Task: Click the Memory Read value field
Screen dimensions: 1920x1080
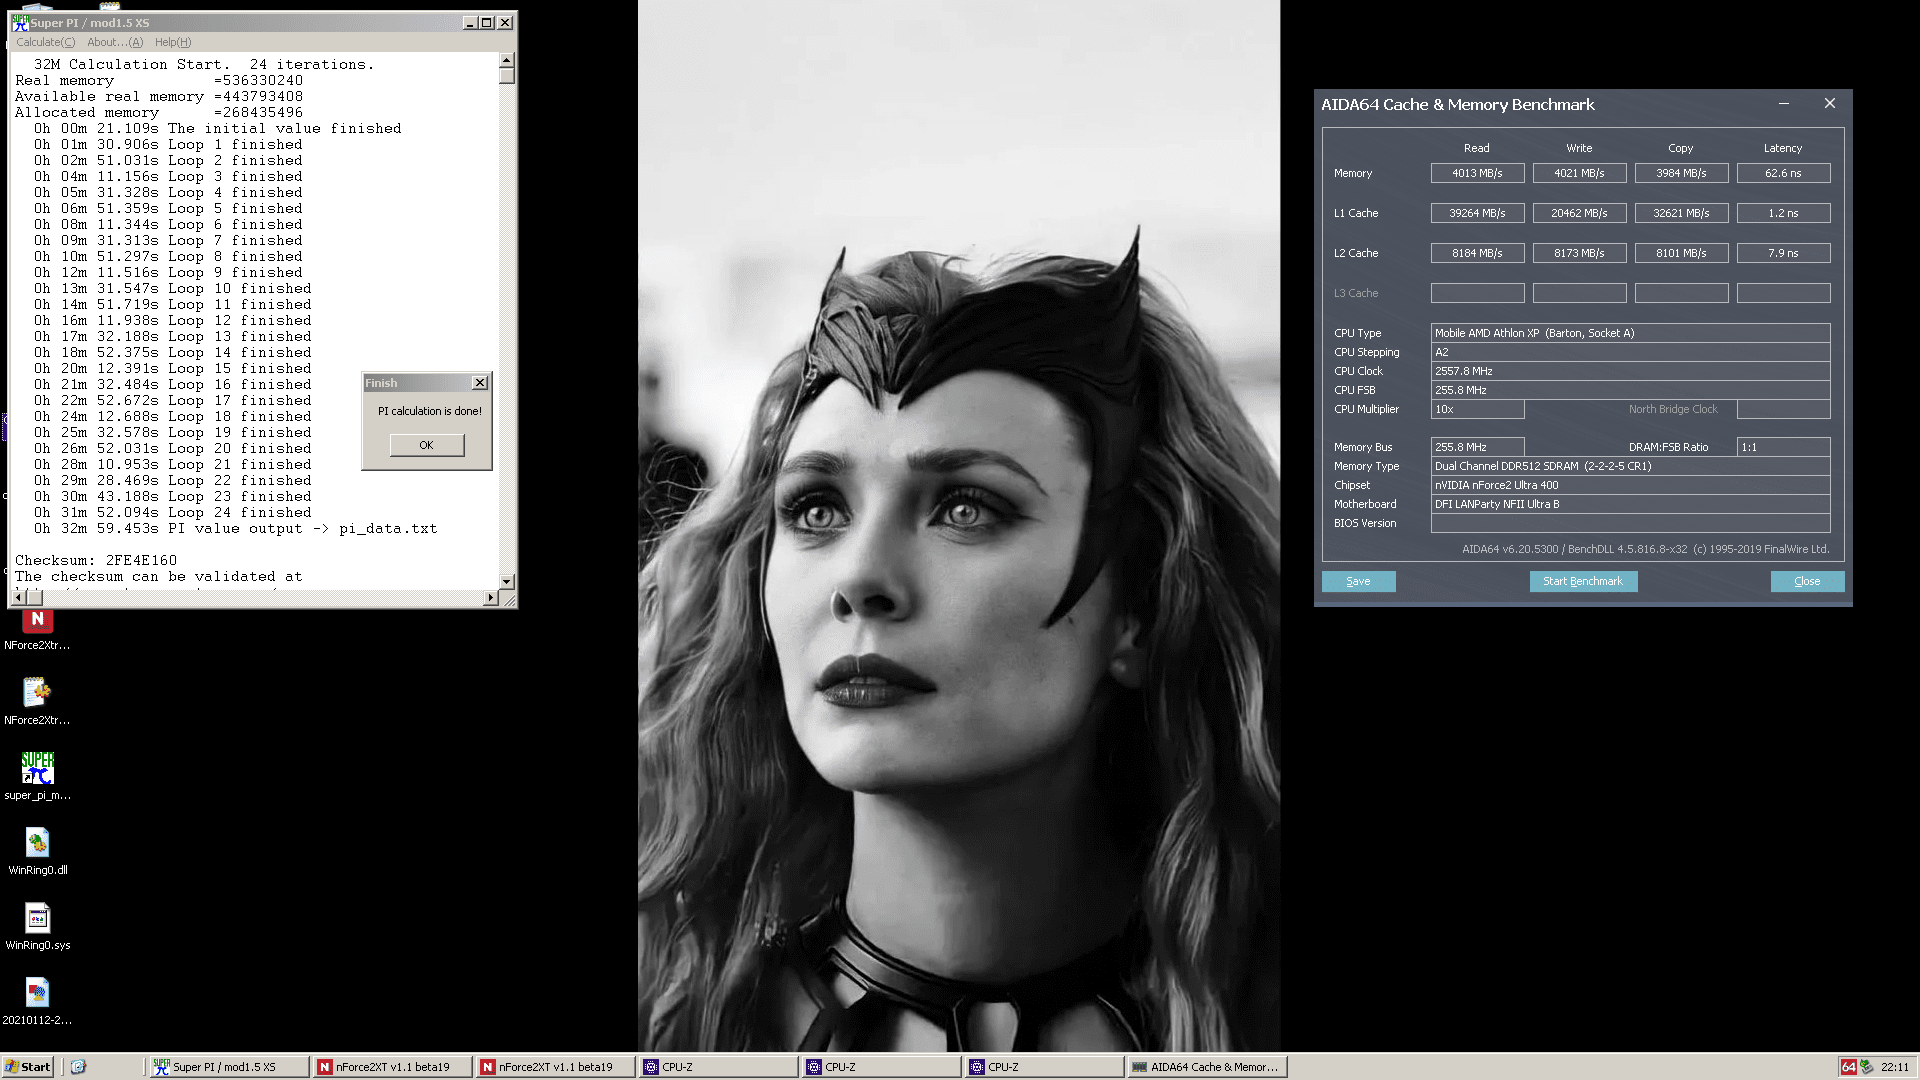Action: pos(1476,173)
